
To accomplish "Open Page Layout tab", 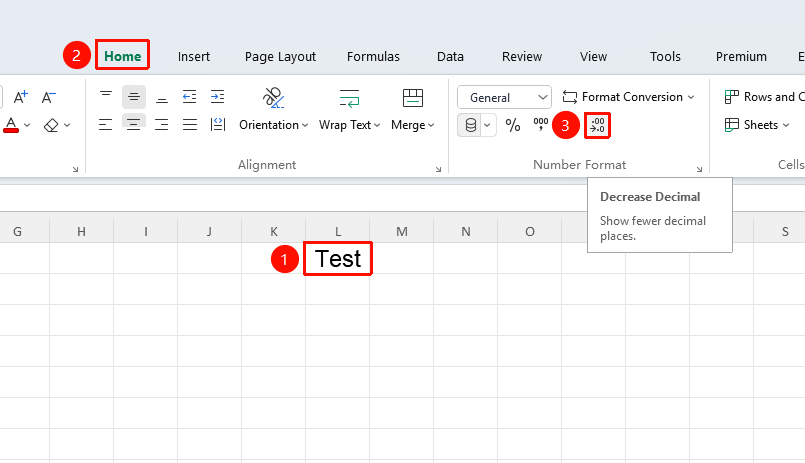I will (x=280, y=56).
